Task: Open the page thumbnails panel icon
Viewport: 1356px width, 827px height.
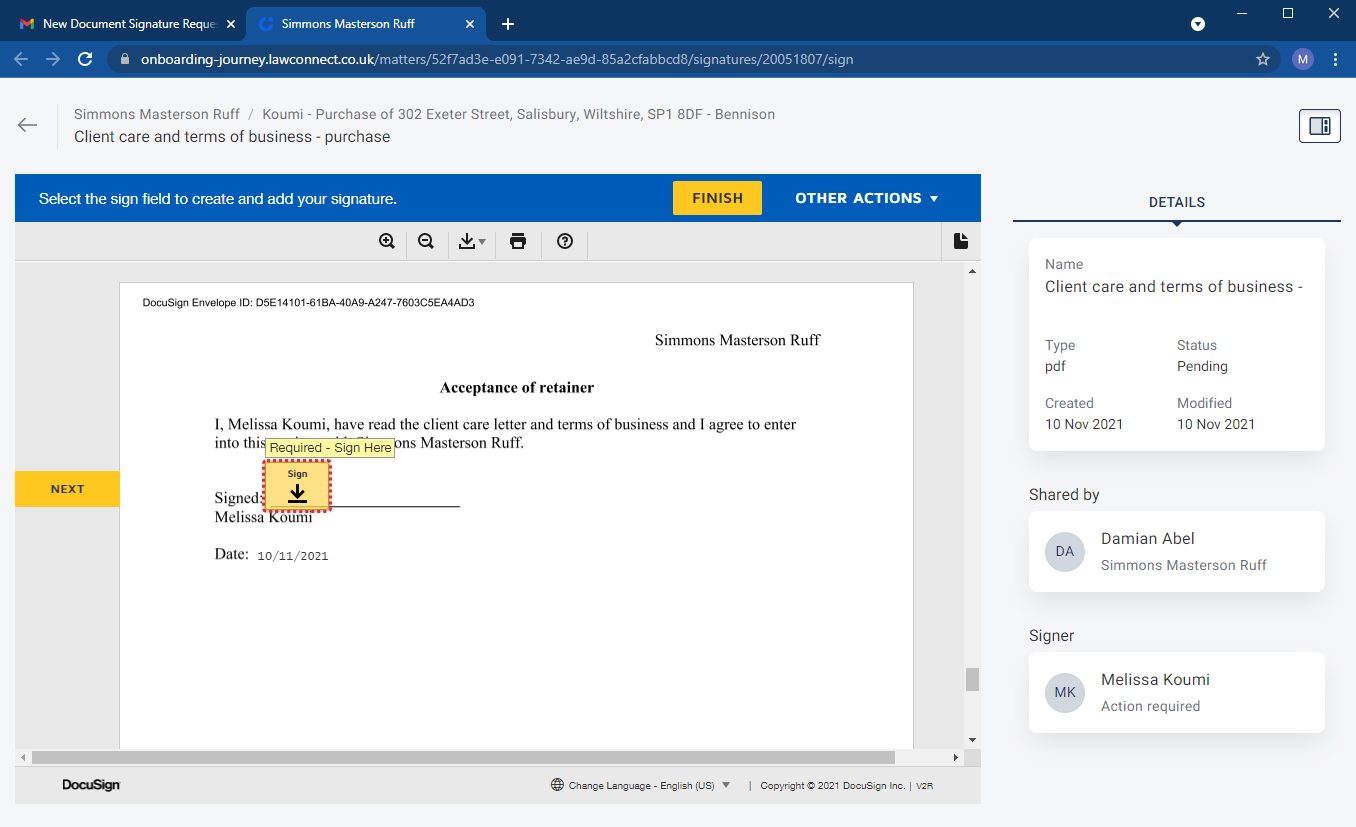Action: [961, 241]
